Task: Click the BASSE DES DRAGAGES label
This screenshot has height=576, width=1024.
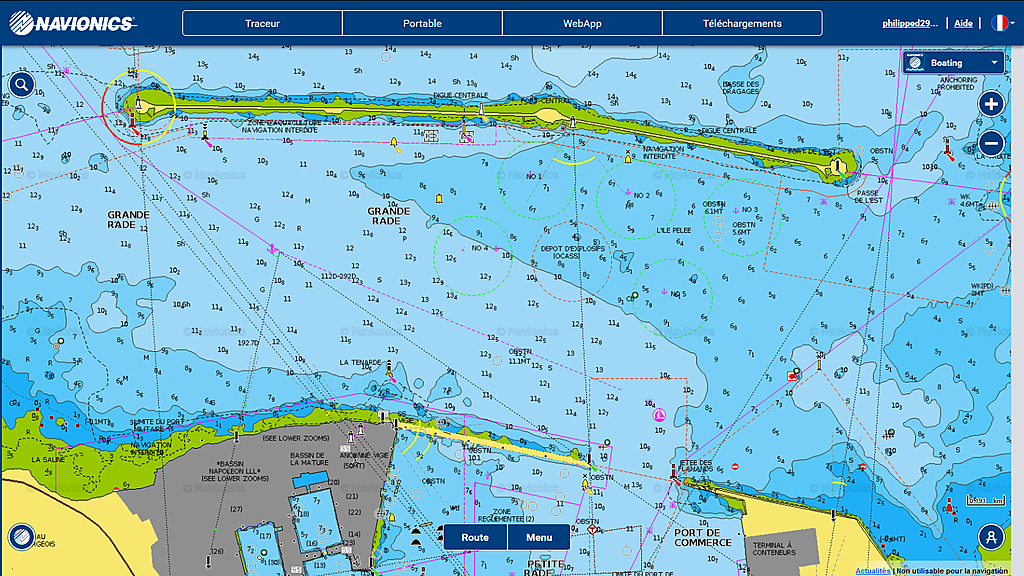Action: pos(741,88)
